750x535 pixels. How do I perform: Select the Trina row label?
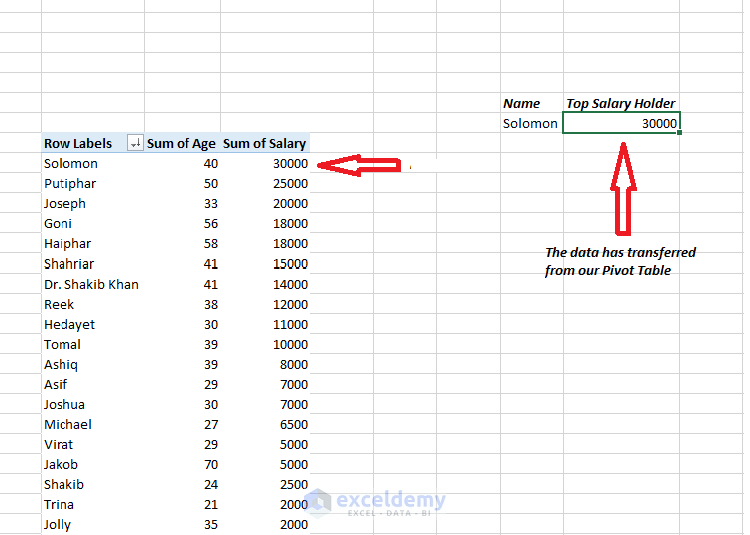59,505
